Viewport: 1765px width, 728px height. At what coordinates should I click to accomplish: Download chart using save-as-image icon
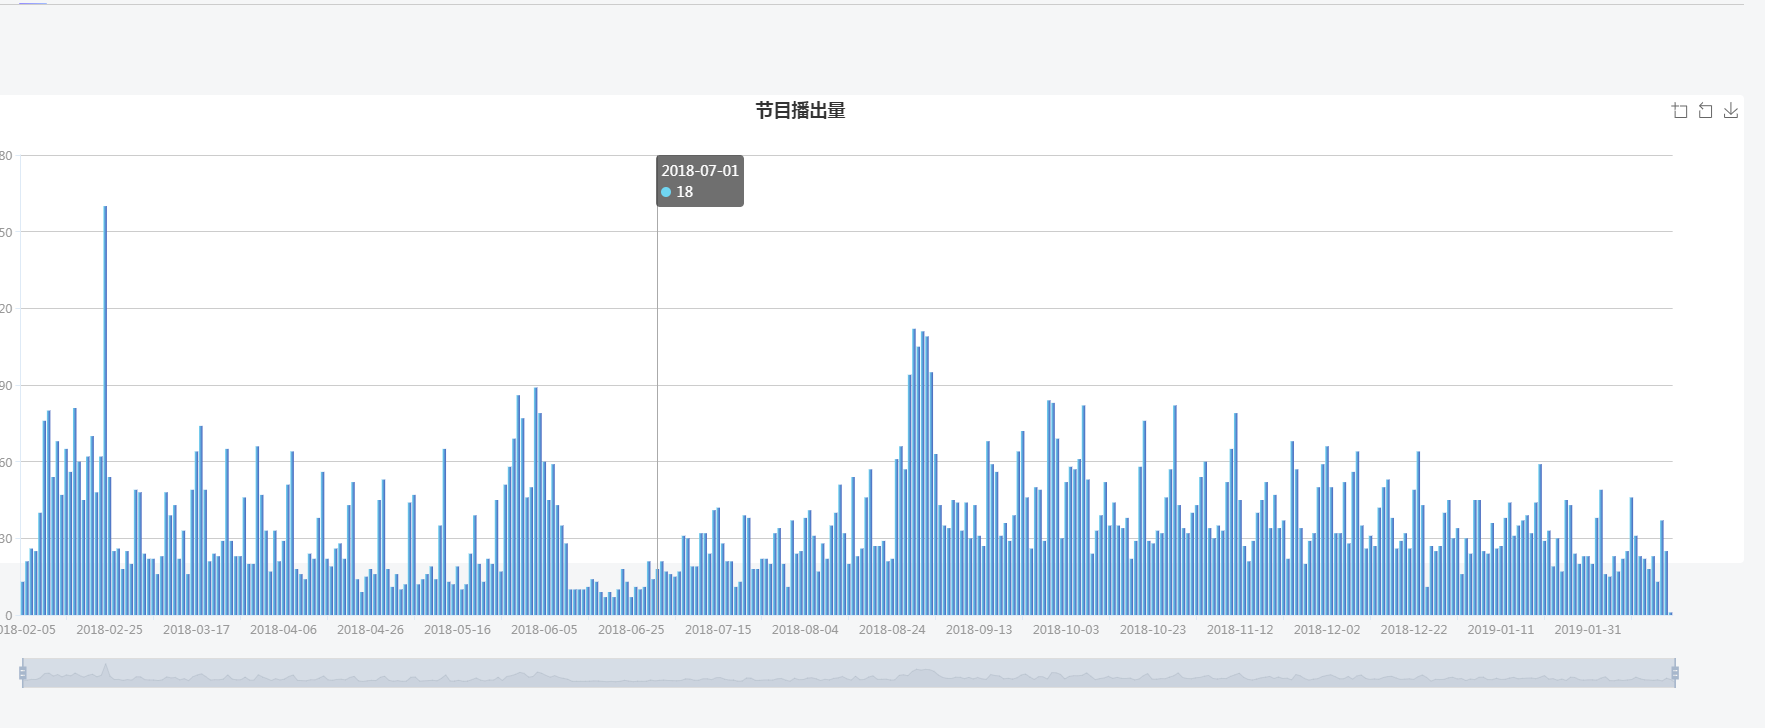(x=1731, y=111)
